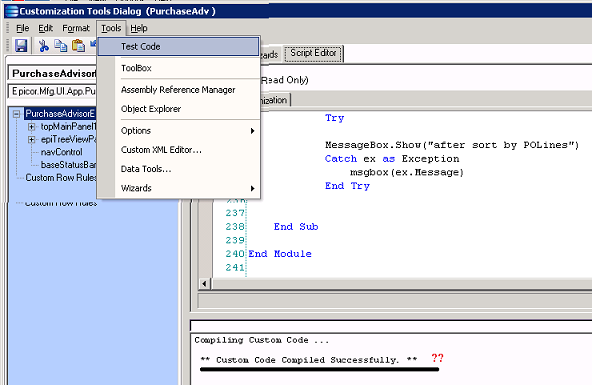Image resolution: width=592 pixels, height=385 pixels.
Task: Click the Copy toolbar icon
Action: pyautogui.click(x=60, y=46)
